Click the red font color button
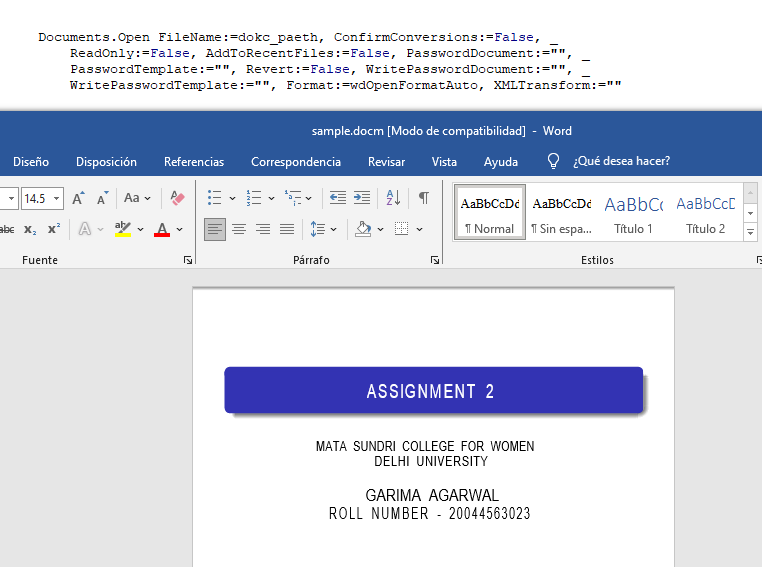Viewport: 762px width, 567px height. point(162,229)
